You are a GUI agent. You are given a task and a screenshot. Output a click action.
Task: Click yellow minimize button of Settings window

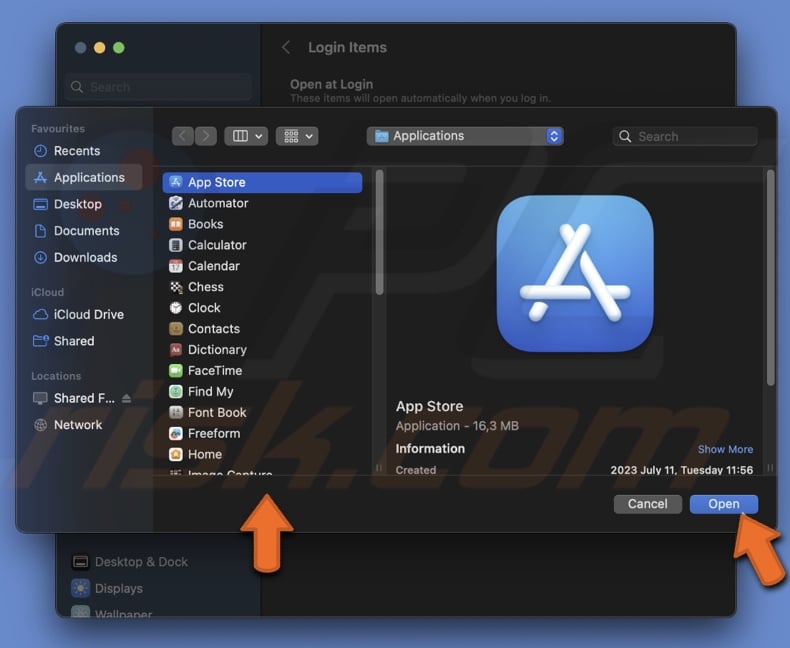click(x=100, y=47)
